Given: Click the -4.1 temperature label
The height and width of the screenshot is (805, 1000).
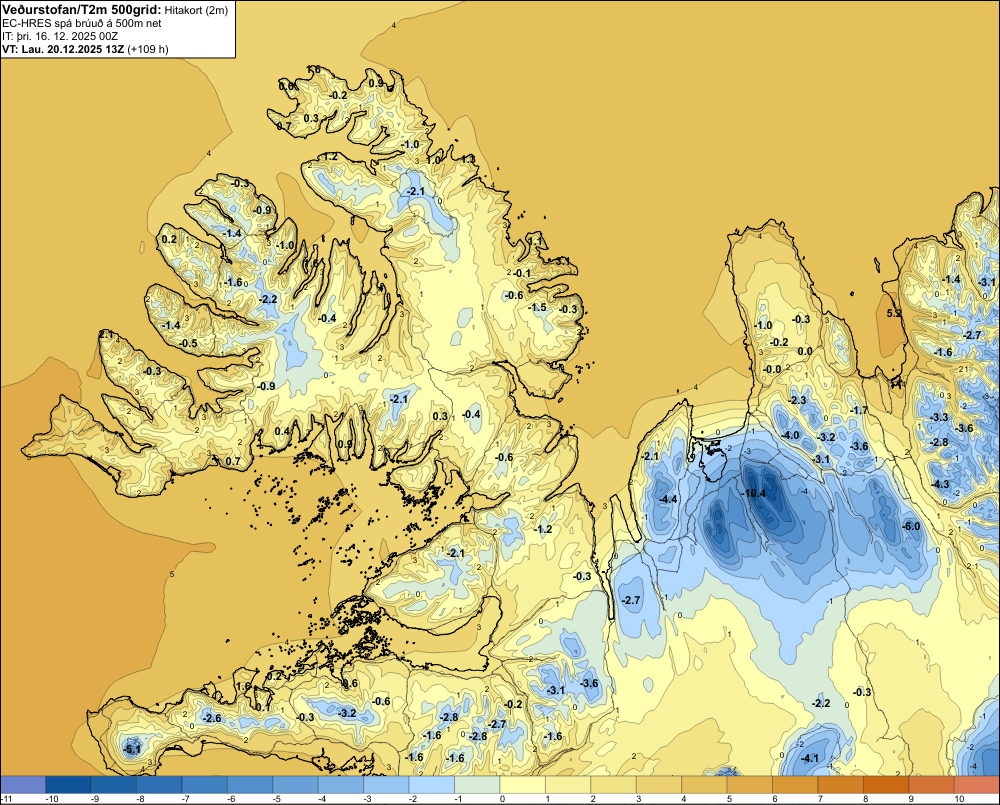Looking at the screenshot, I should (809, 758).
